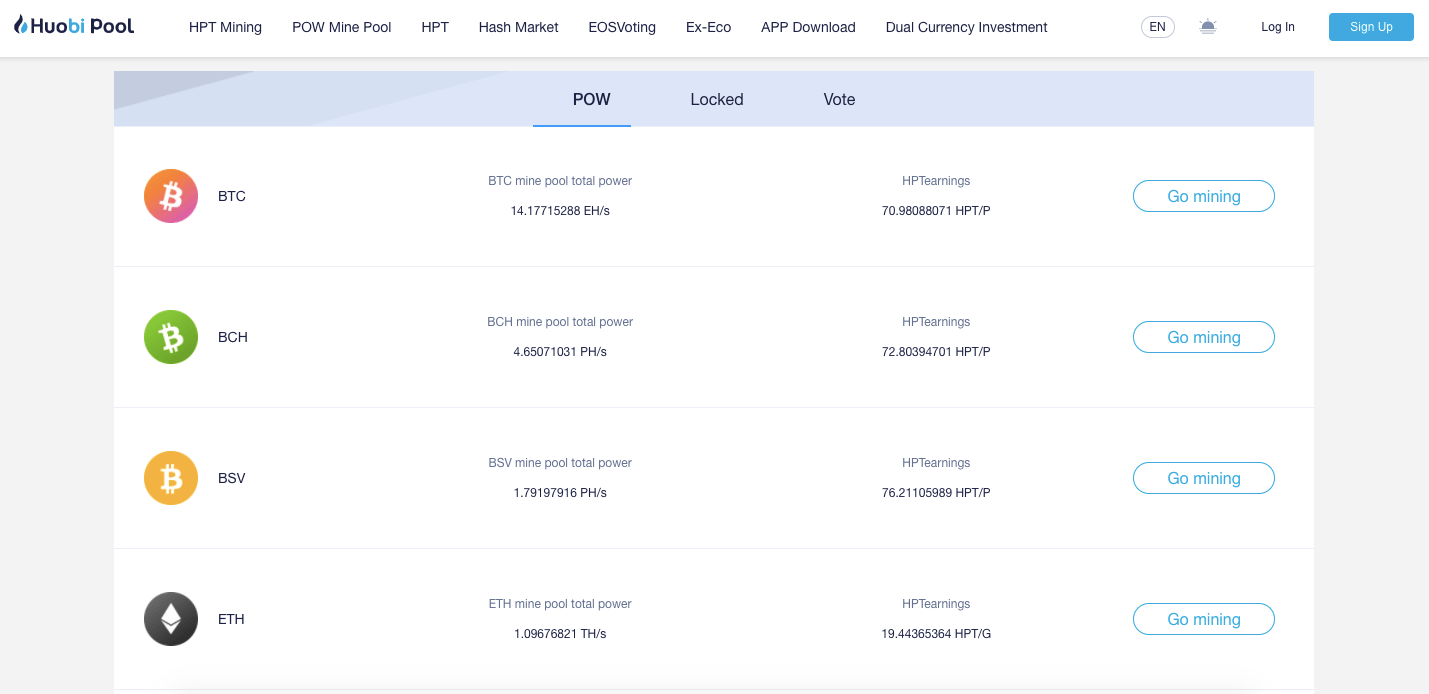
Task: Click the Log In link
Action: (x=1278, y=27)
